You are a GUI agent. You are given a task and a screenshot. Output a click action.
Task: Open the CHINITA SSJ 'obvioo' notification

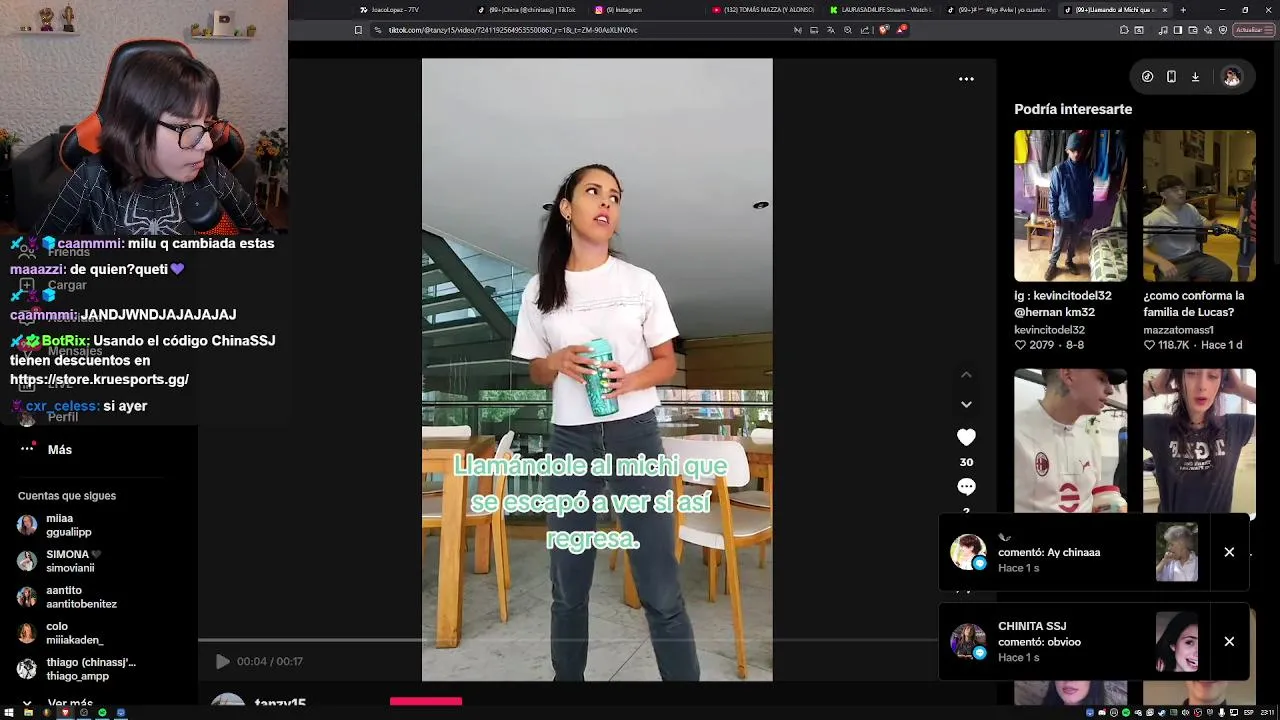point(1073,642)
